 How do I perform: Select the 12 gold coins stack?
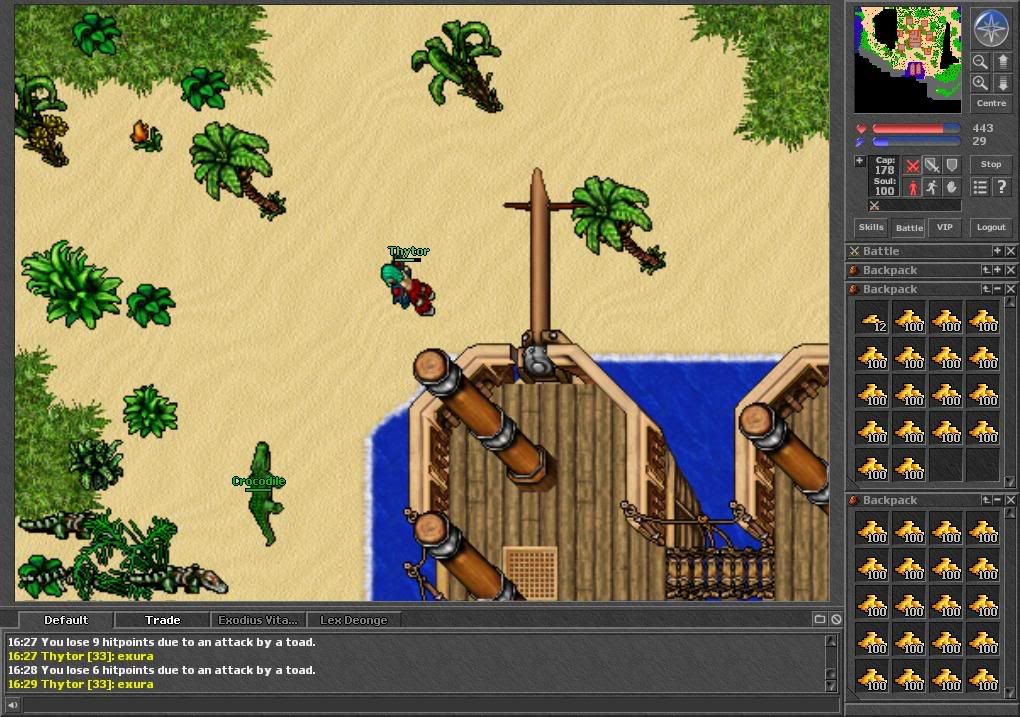coord(872,319)
